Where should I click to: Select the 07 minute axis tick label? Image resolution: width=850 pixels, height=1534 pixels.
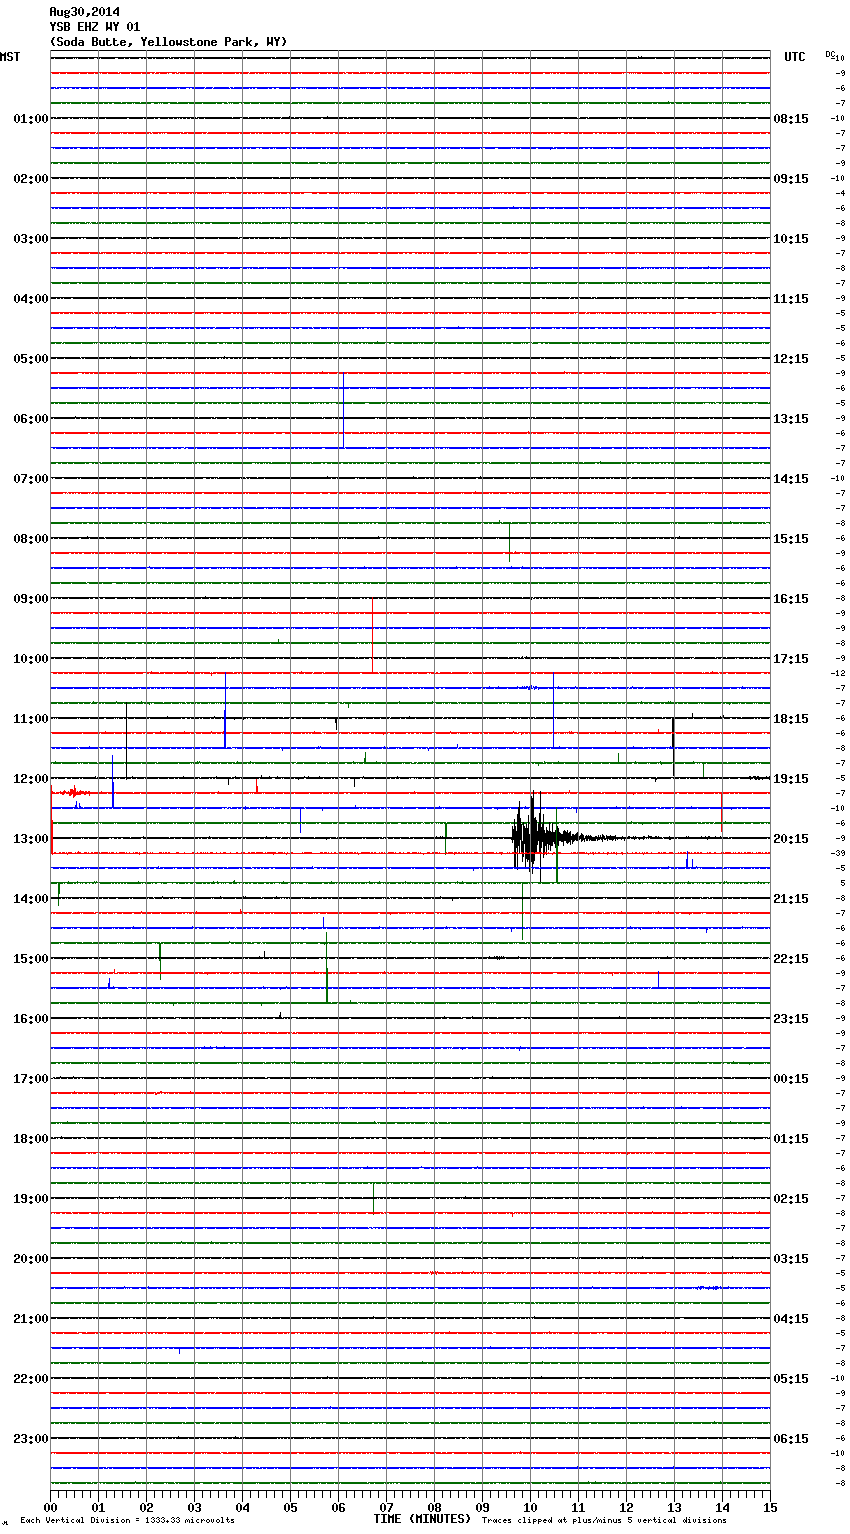[386, 1507]
